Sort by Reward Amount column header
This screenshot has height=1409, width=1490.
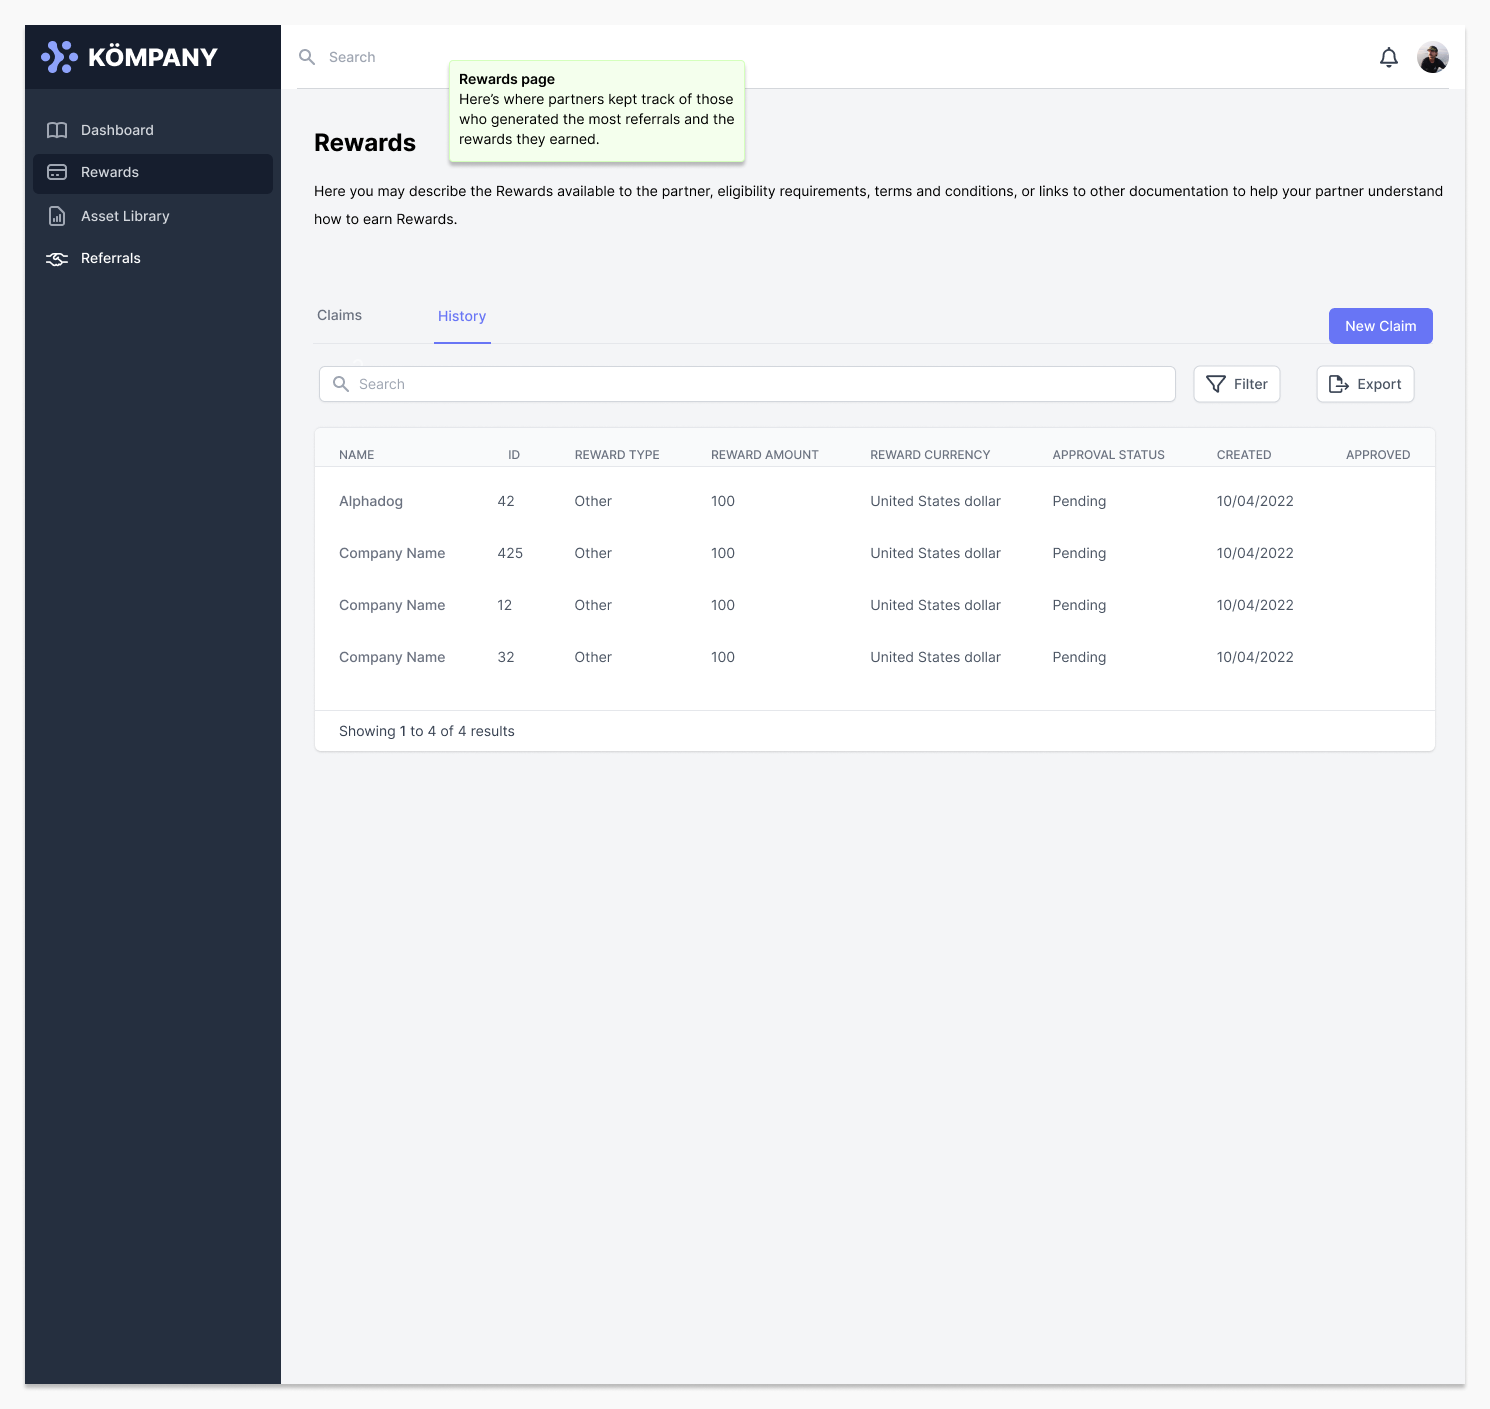coord(764,455)
